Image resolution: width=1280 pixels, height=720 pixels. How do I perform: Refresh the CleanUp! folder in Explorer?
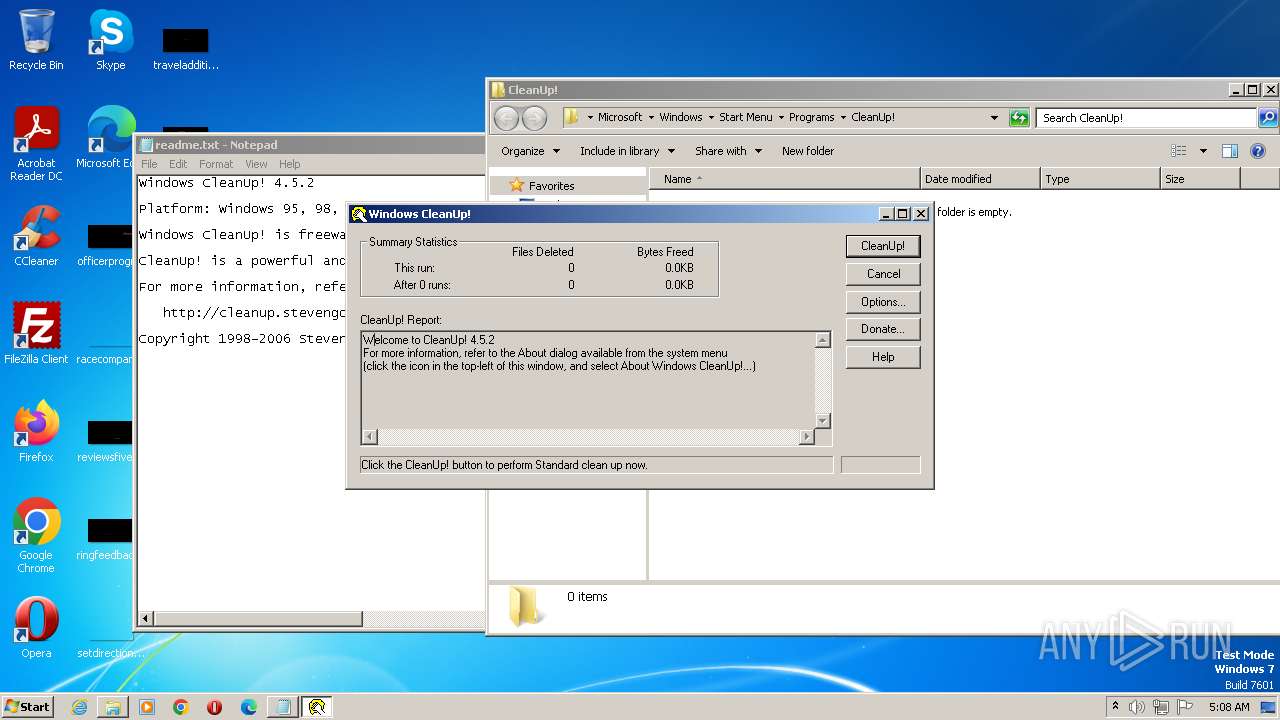point(1019,118)
